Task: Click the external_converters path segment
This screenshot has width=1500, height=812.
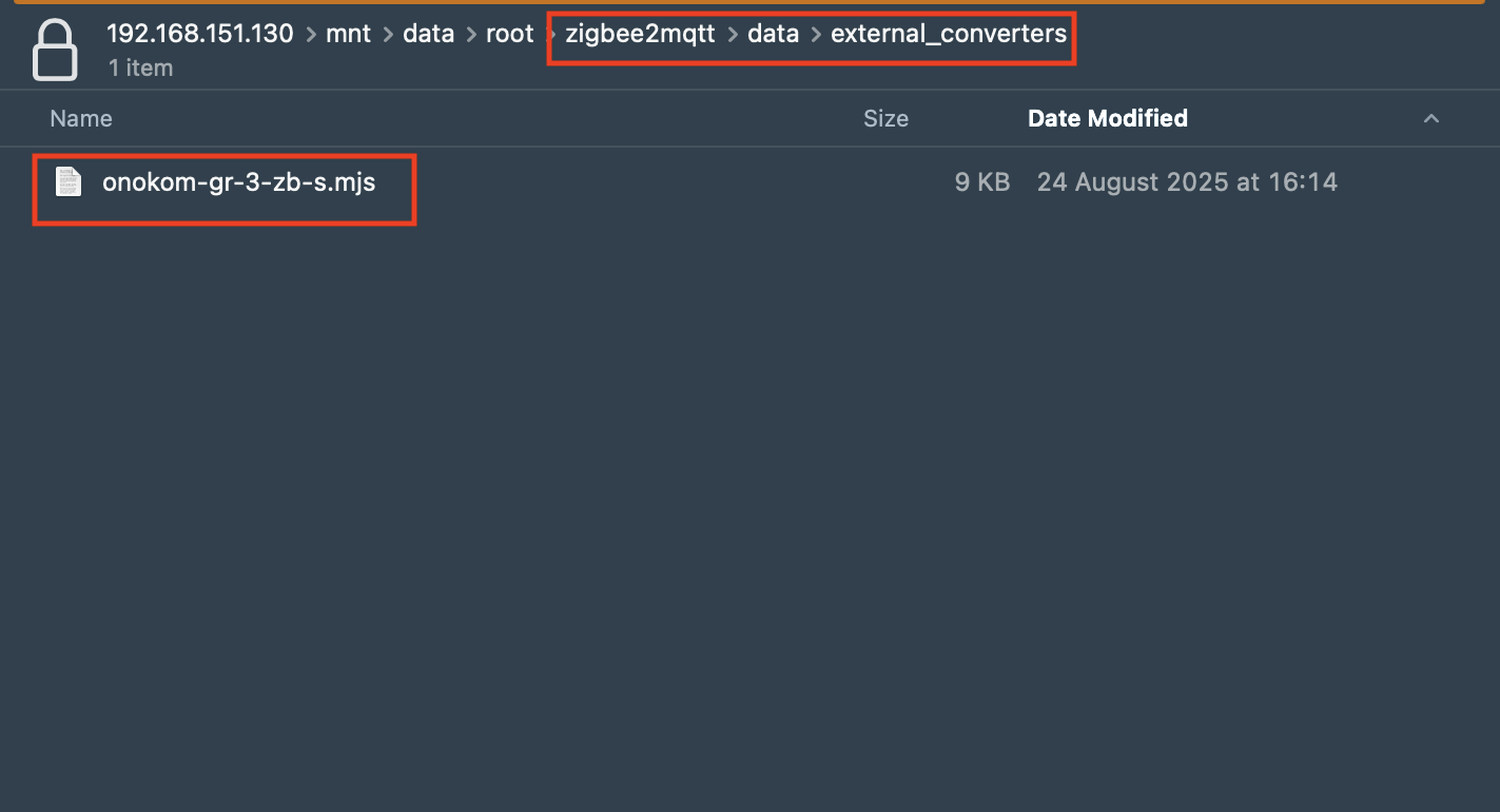Action: [x=948, y=34]
